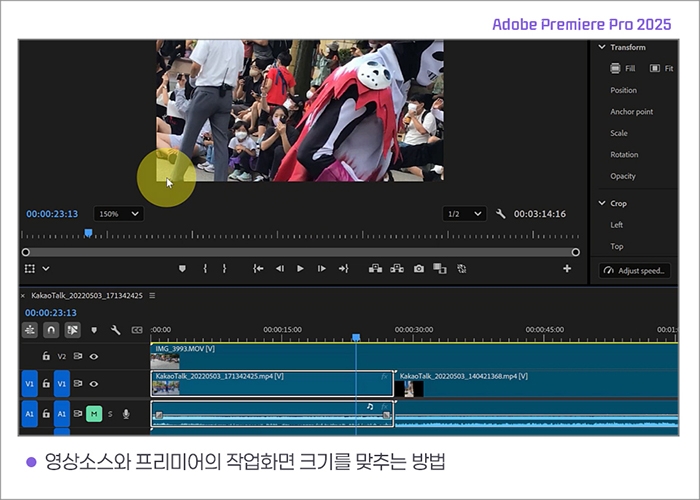The height and width of the screenshot is (500, 700).
Task: Click the Lift button
Action: 375,268
